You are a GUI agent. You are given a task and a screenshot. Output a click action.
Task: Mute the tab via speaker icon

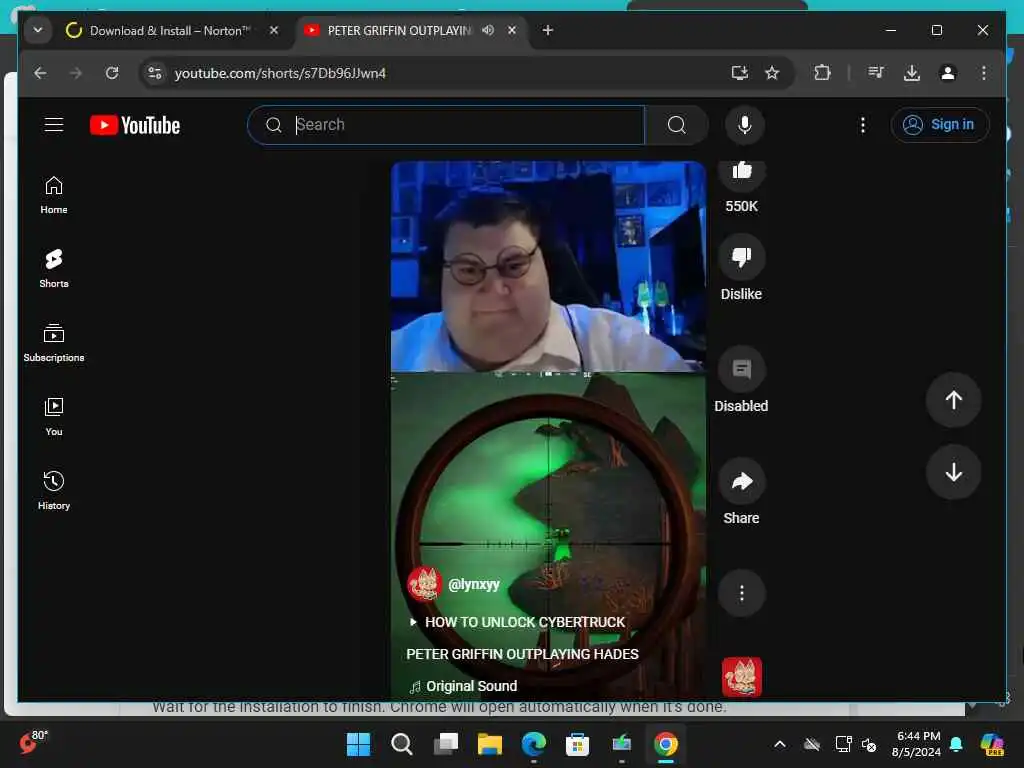(x=488, y=30)
